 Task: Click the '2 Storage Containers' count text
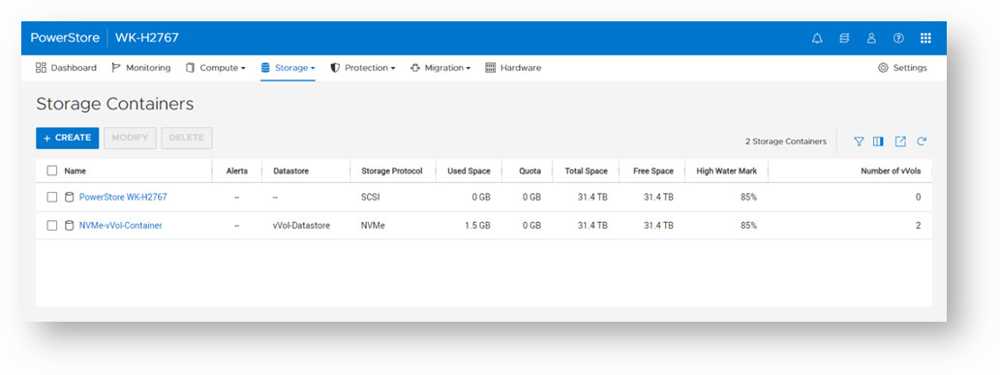pos(786,142)
